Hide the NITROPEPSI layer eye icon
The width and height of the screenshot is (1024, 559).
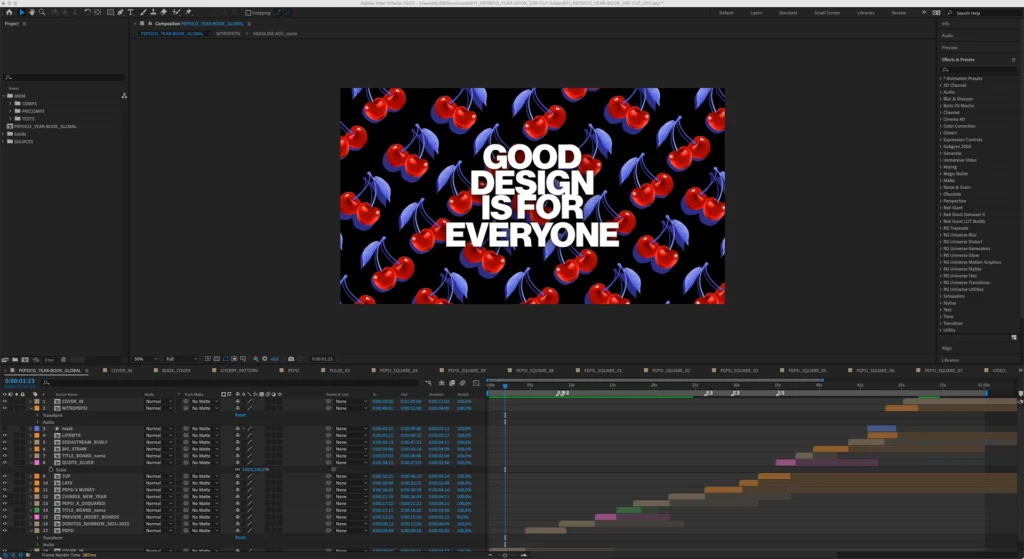(x=5, y=408)
